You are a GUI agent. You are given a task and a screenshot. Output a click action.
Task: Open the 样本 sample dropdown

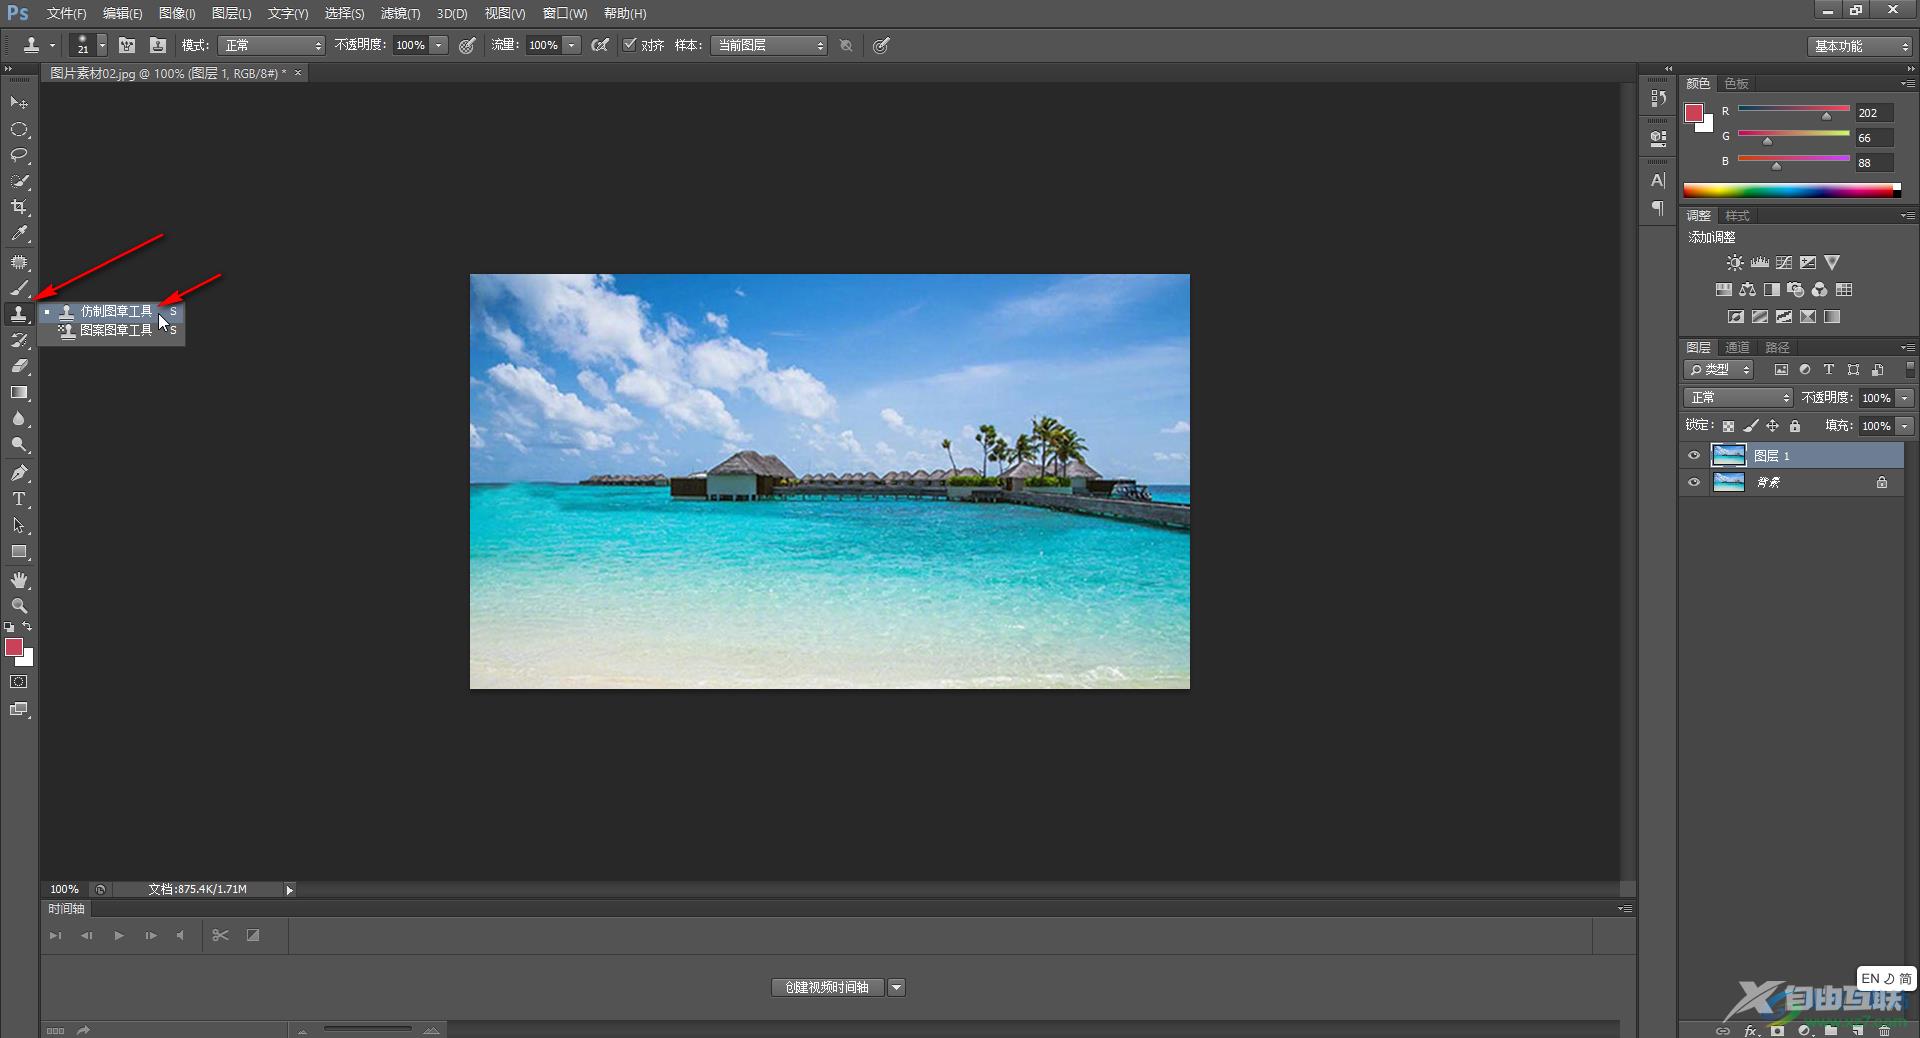click(769, 45)
